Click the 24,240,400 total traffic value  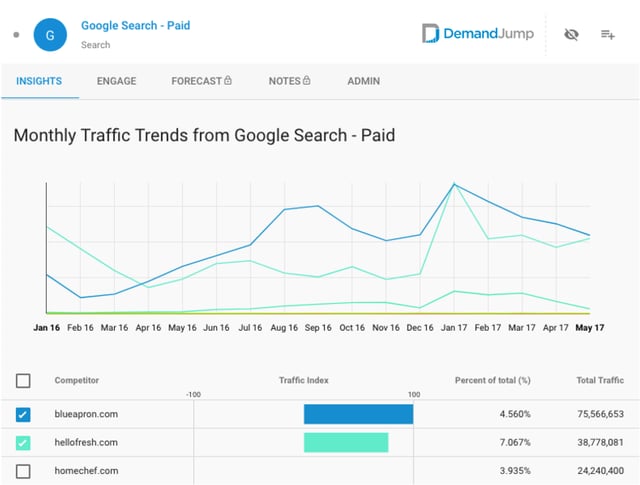(x=600, y=471)
